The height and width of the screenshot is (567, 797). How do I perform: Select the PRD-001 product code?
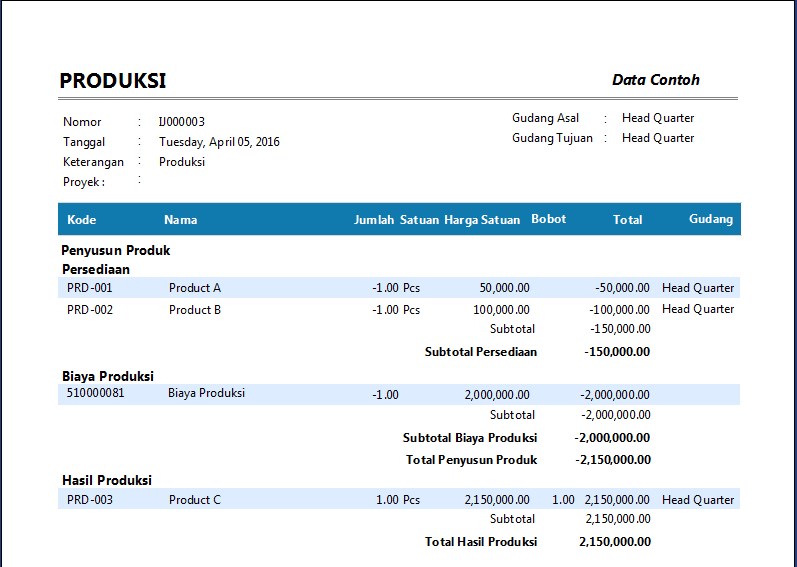90,288
